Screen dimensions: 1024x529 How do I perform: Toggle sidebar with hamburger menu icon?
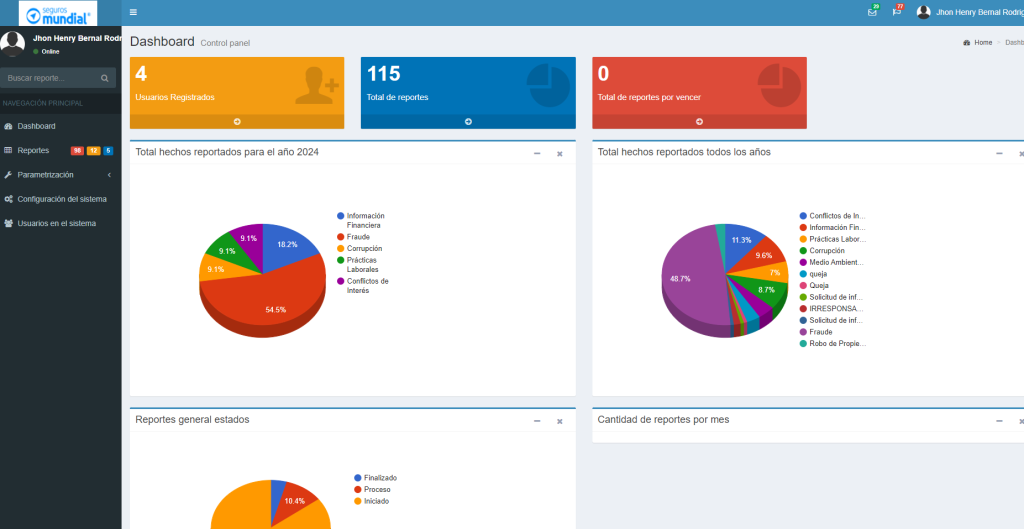(133, 12)
